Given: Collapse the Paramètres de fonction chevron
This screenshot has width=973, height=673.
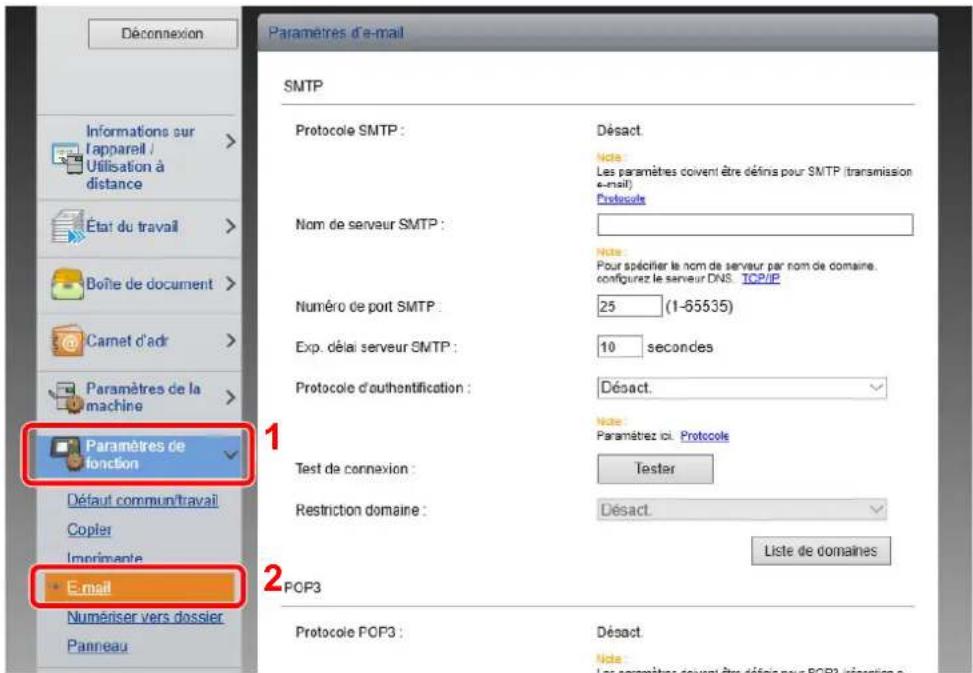Looking at the screenshot, I should click(230, 455).
